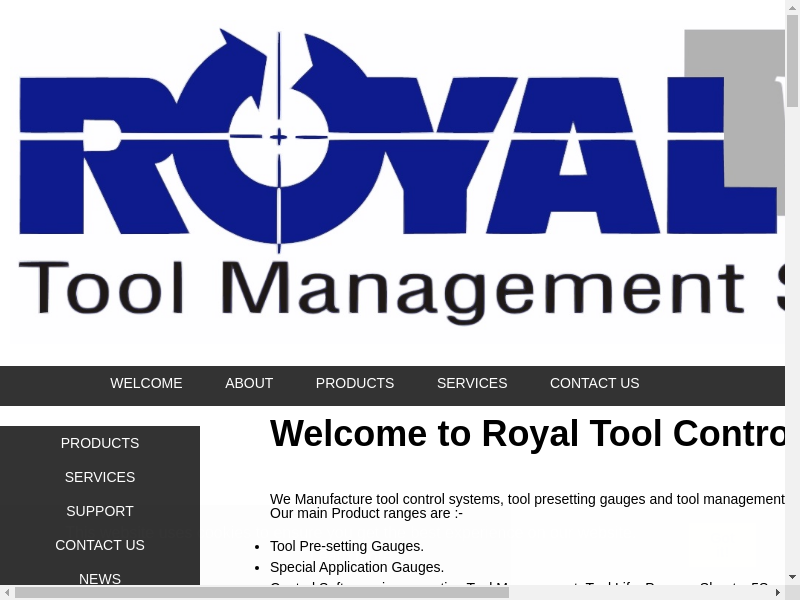Open SUPPORT in the left sidebar
Image resolution: width=800 pixels, height=600 pixels.
(x=100, y=511)
